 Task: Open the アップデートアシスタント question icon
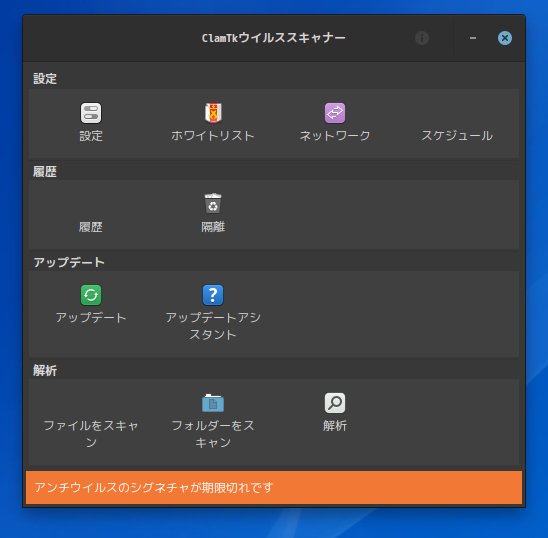click(x=213, y=295)
